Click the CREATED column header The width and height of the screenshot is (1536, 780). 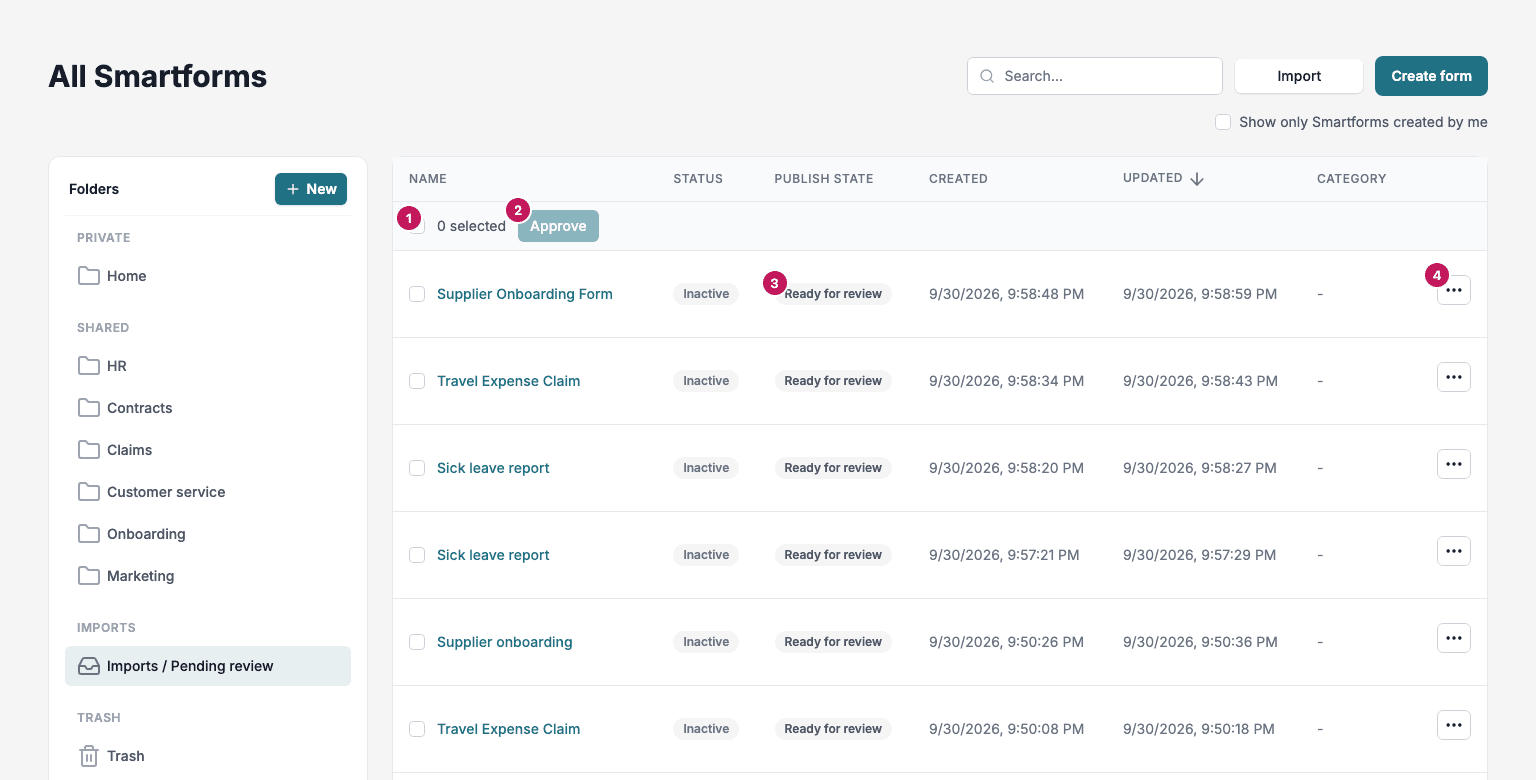coord(958,179)
